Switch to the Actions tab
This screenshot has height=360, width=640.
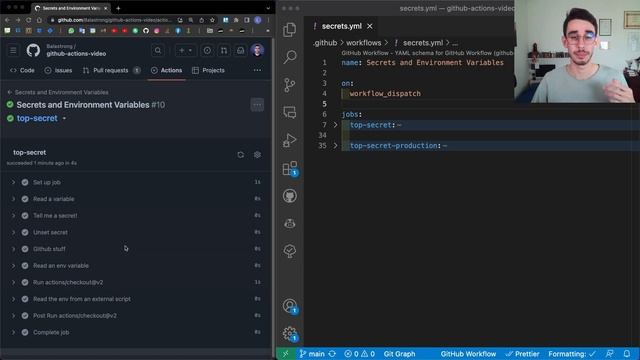(x=167, y=70)
